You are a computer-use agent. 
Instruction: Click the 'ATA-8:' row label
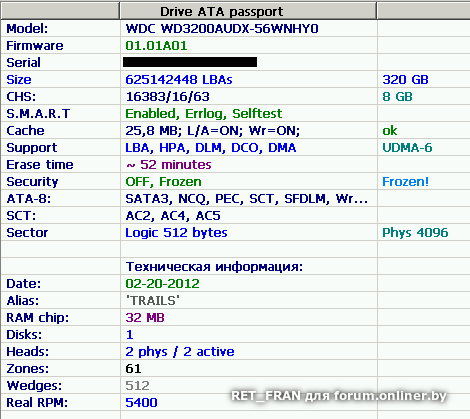(x=29, y=199)
